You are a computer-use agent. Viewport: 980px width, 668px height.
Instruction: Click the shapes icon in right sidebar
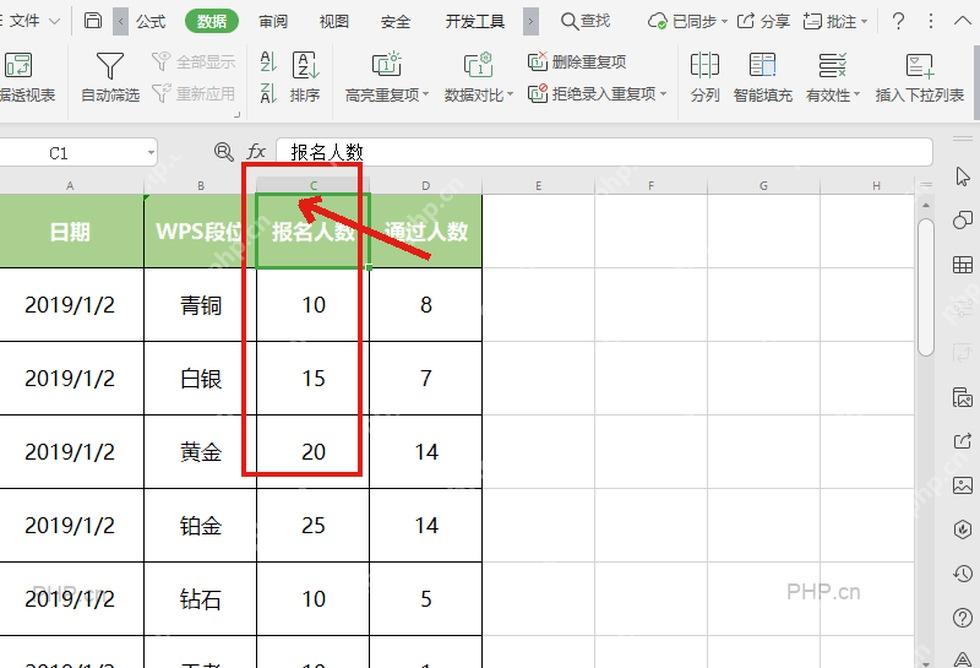pyautogui.click(x=962, y=220)
